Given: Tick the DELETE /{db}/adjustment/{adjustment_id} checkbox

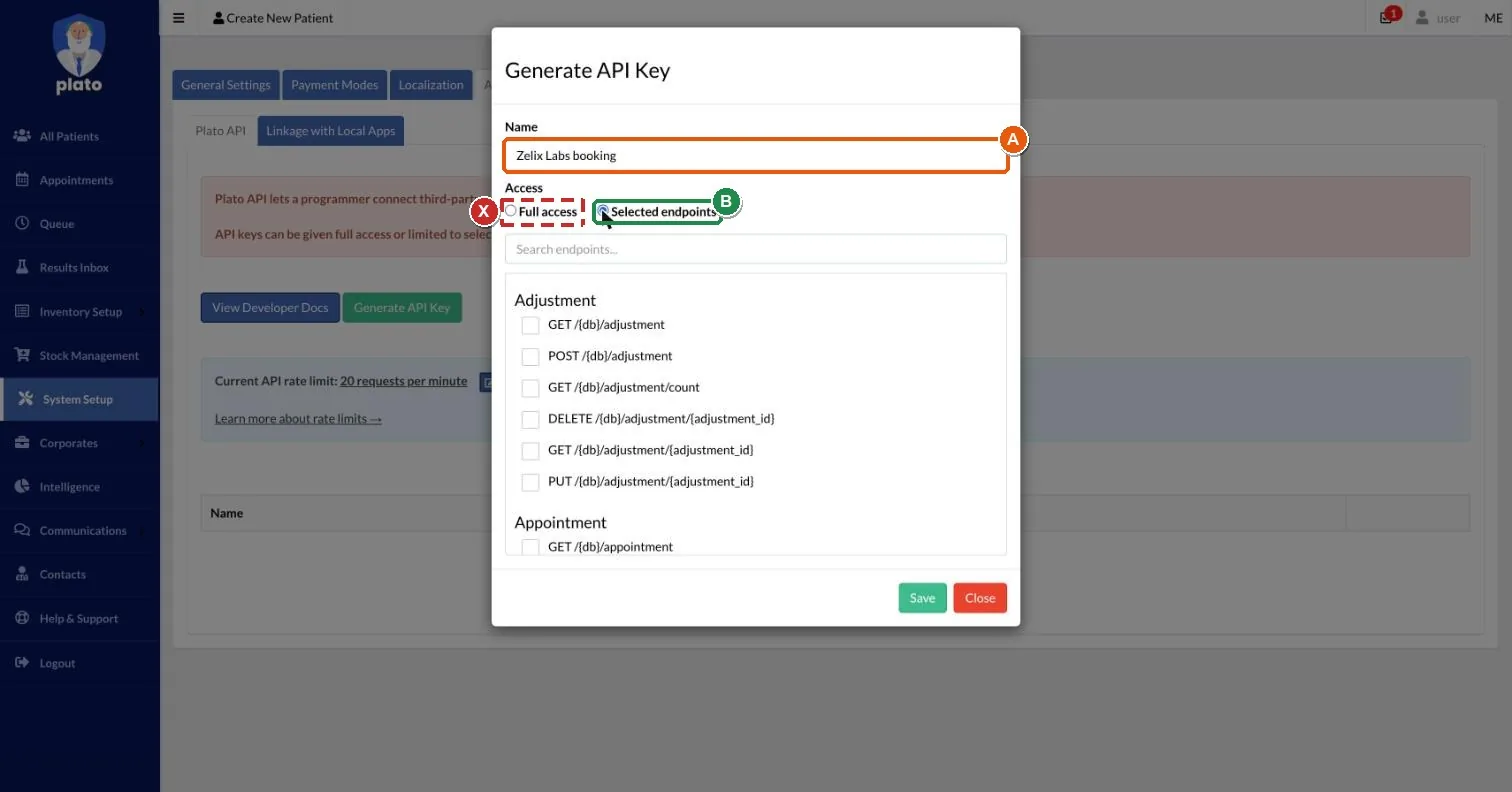Looking at the screenshot, I should point(530,419).
